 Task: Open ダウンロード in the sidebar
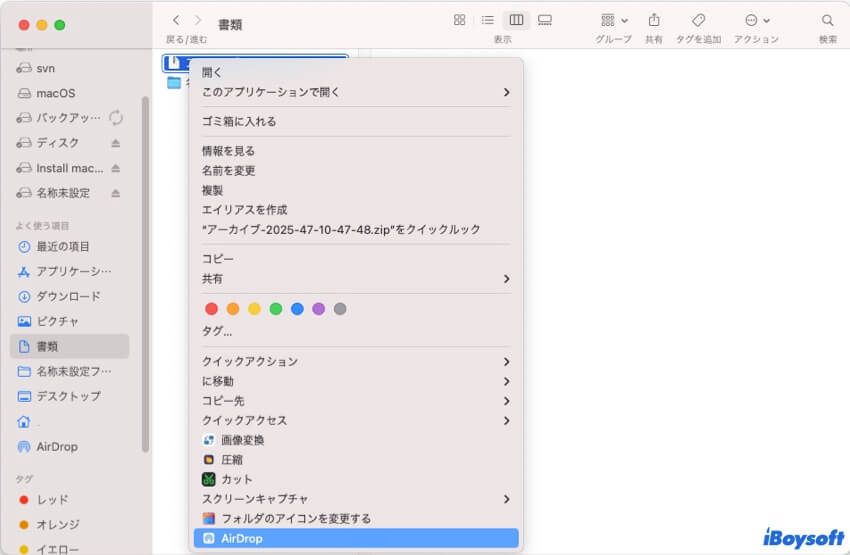point(69,296)
